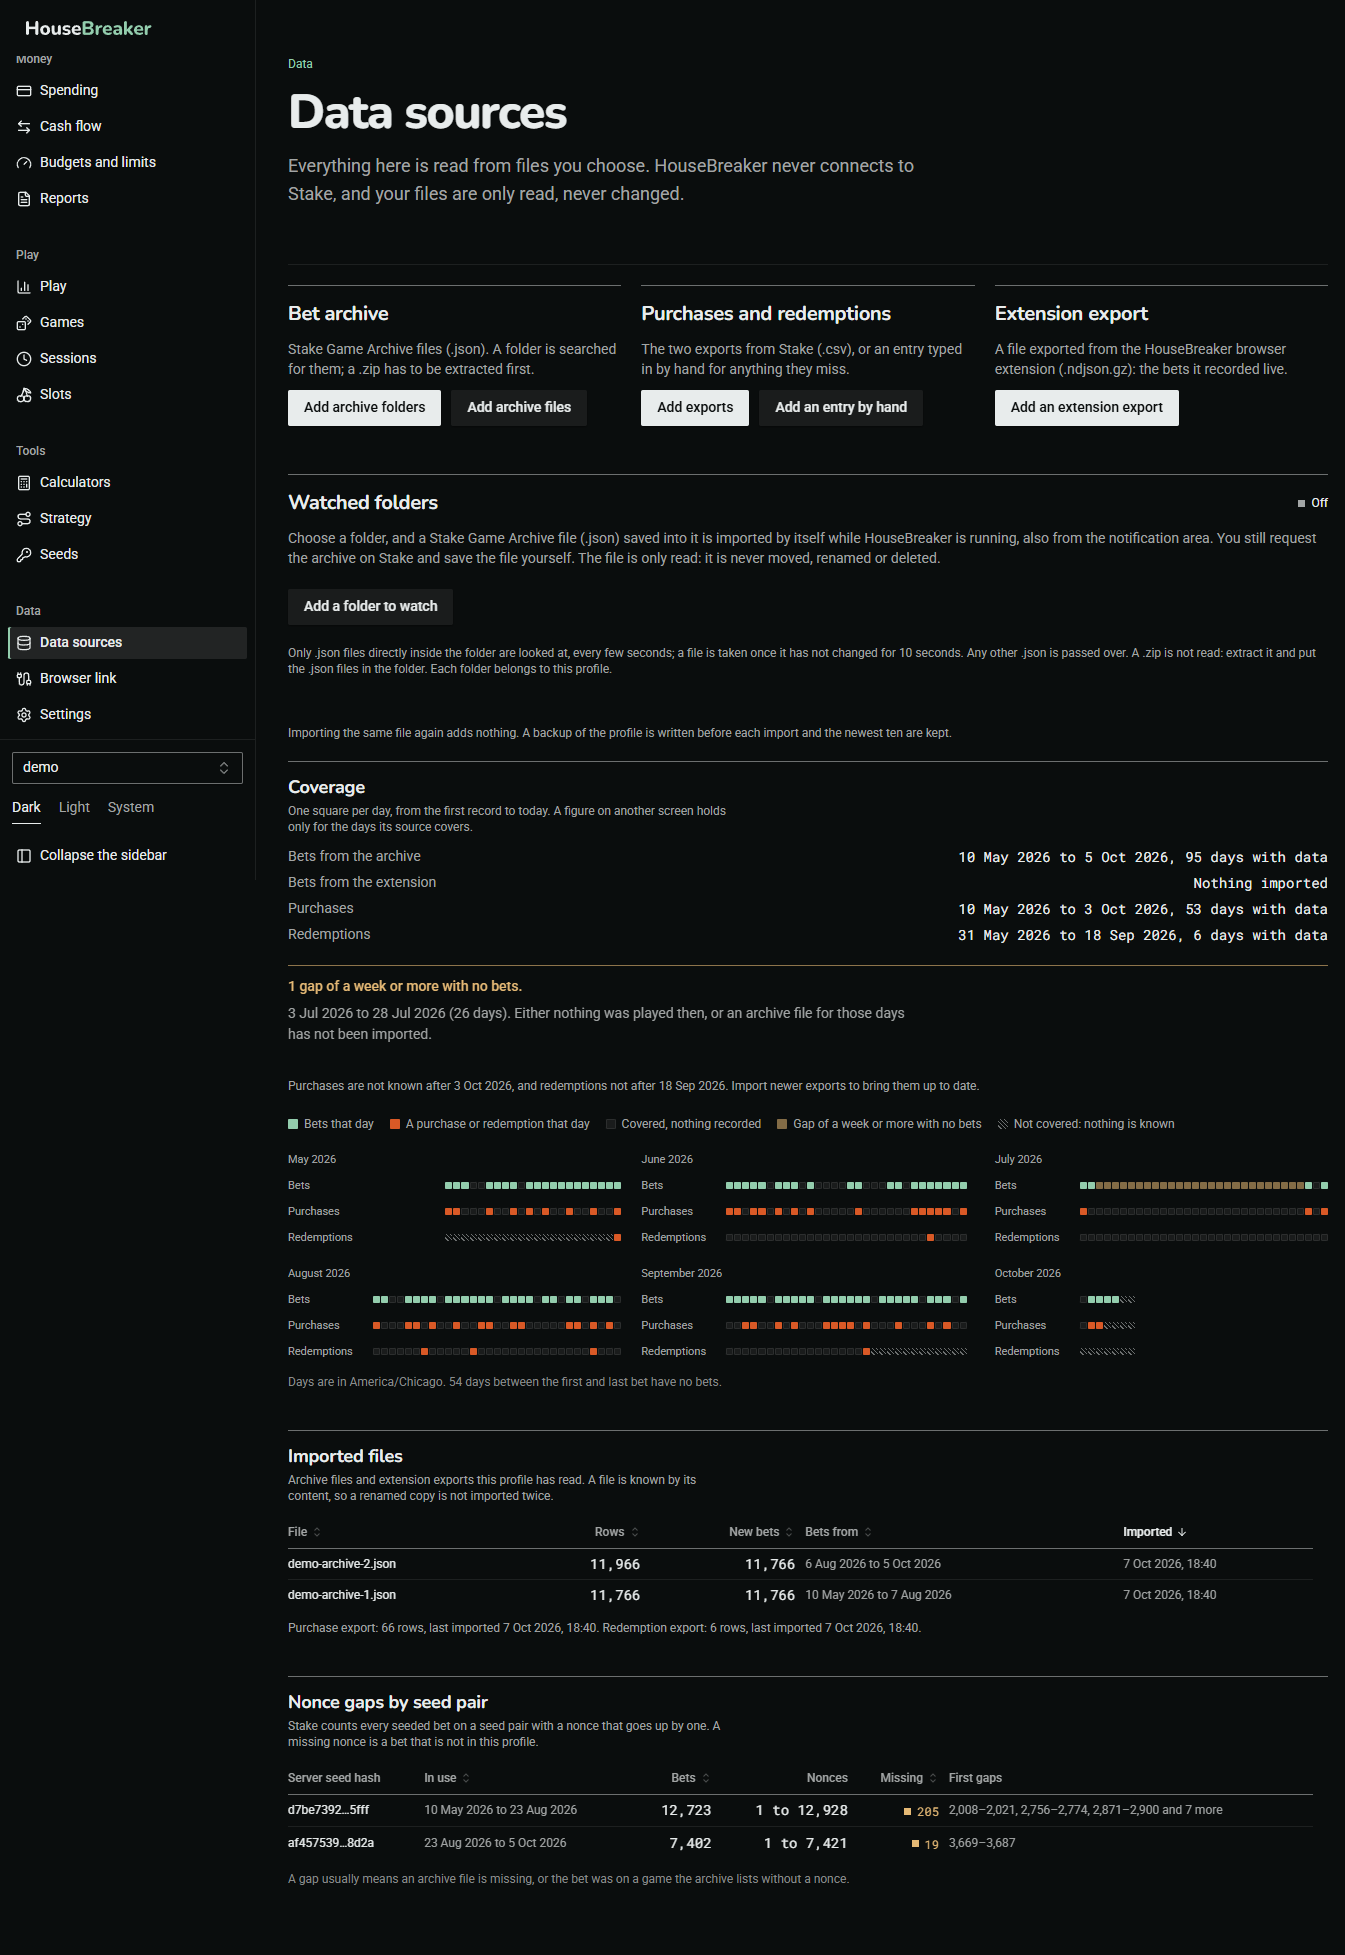The height and width of the screenshot is (1955, 1345).
Task: Click the sort arrow next to Imported
Action: coord(1182,1532)
